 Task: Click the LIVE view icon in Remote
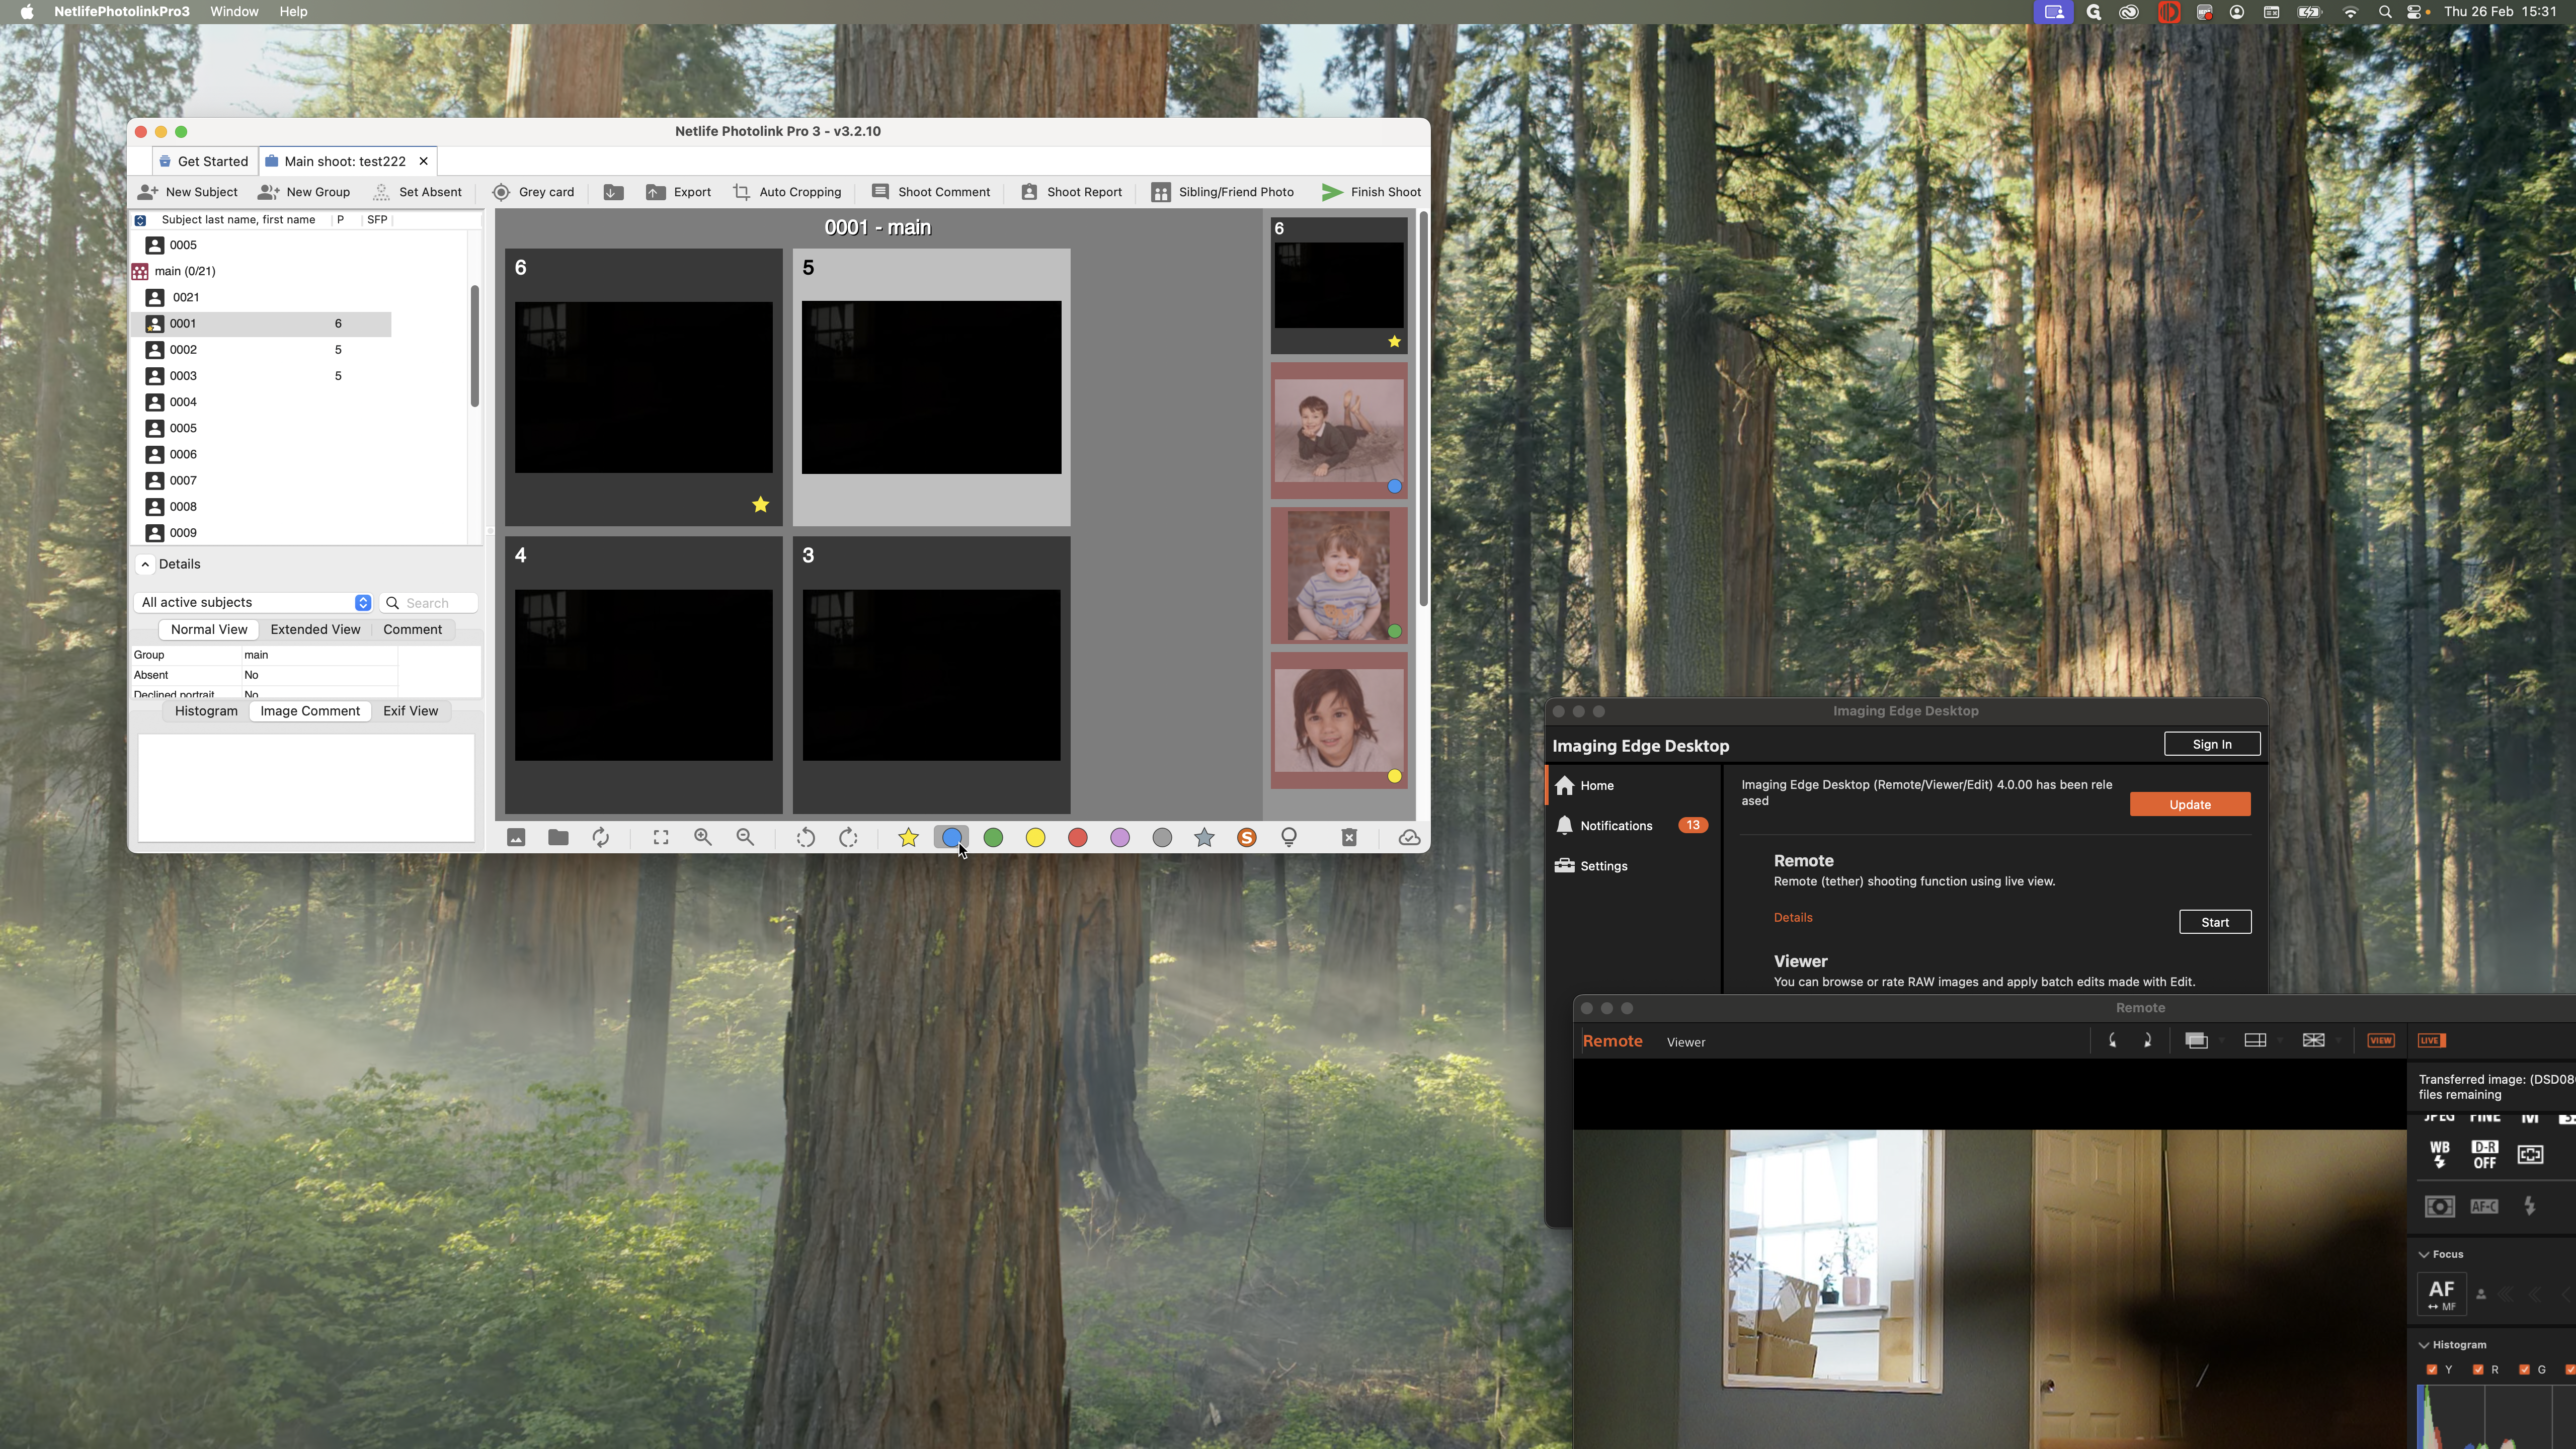[2431, 1040]
